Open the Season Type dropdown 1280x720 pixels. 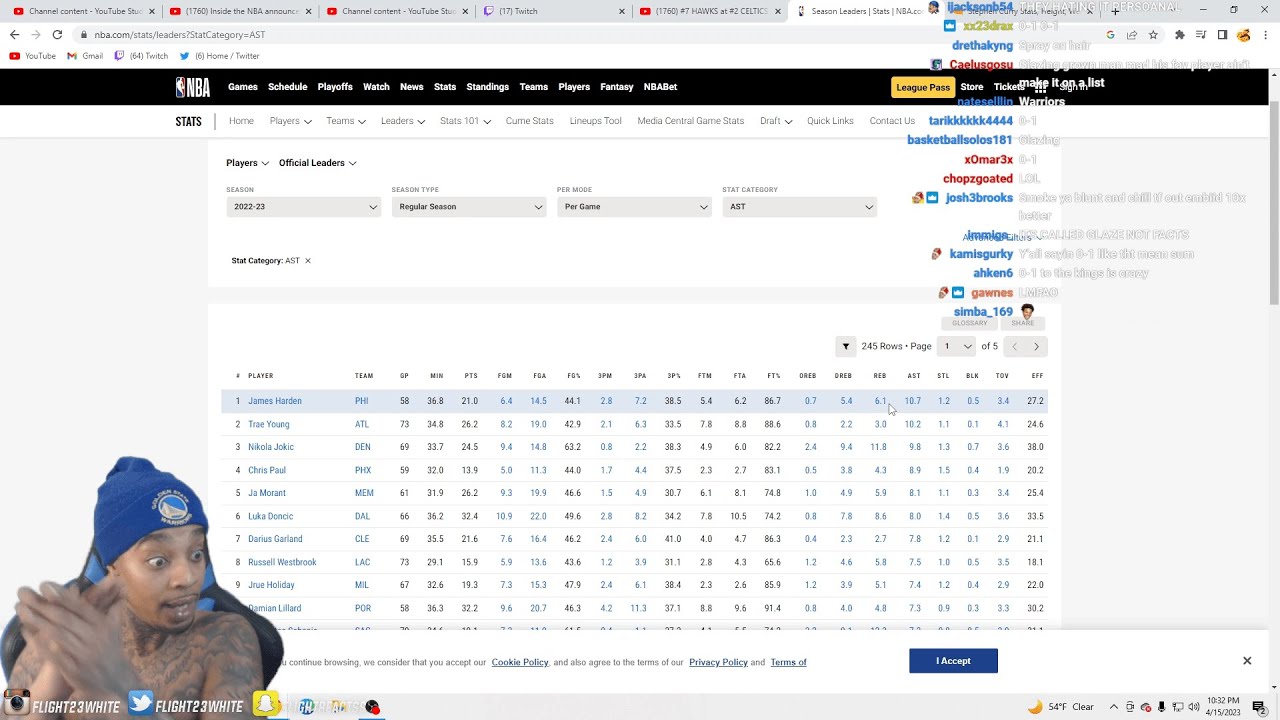469,207
